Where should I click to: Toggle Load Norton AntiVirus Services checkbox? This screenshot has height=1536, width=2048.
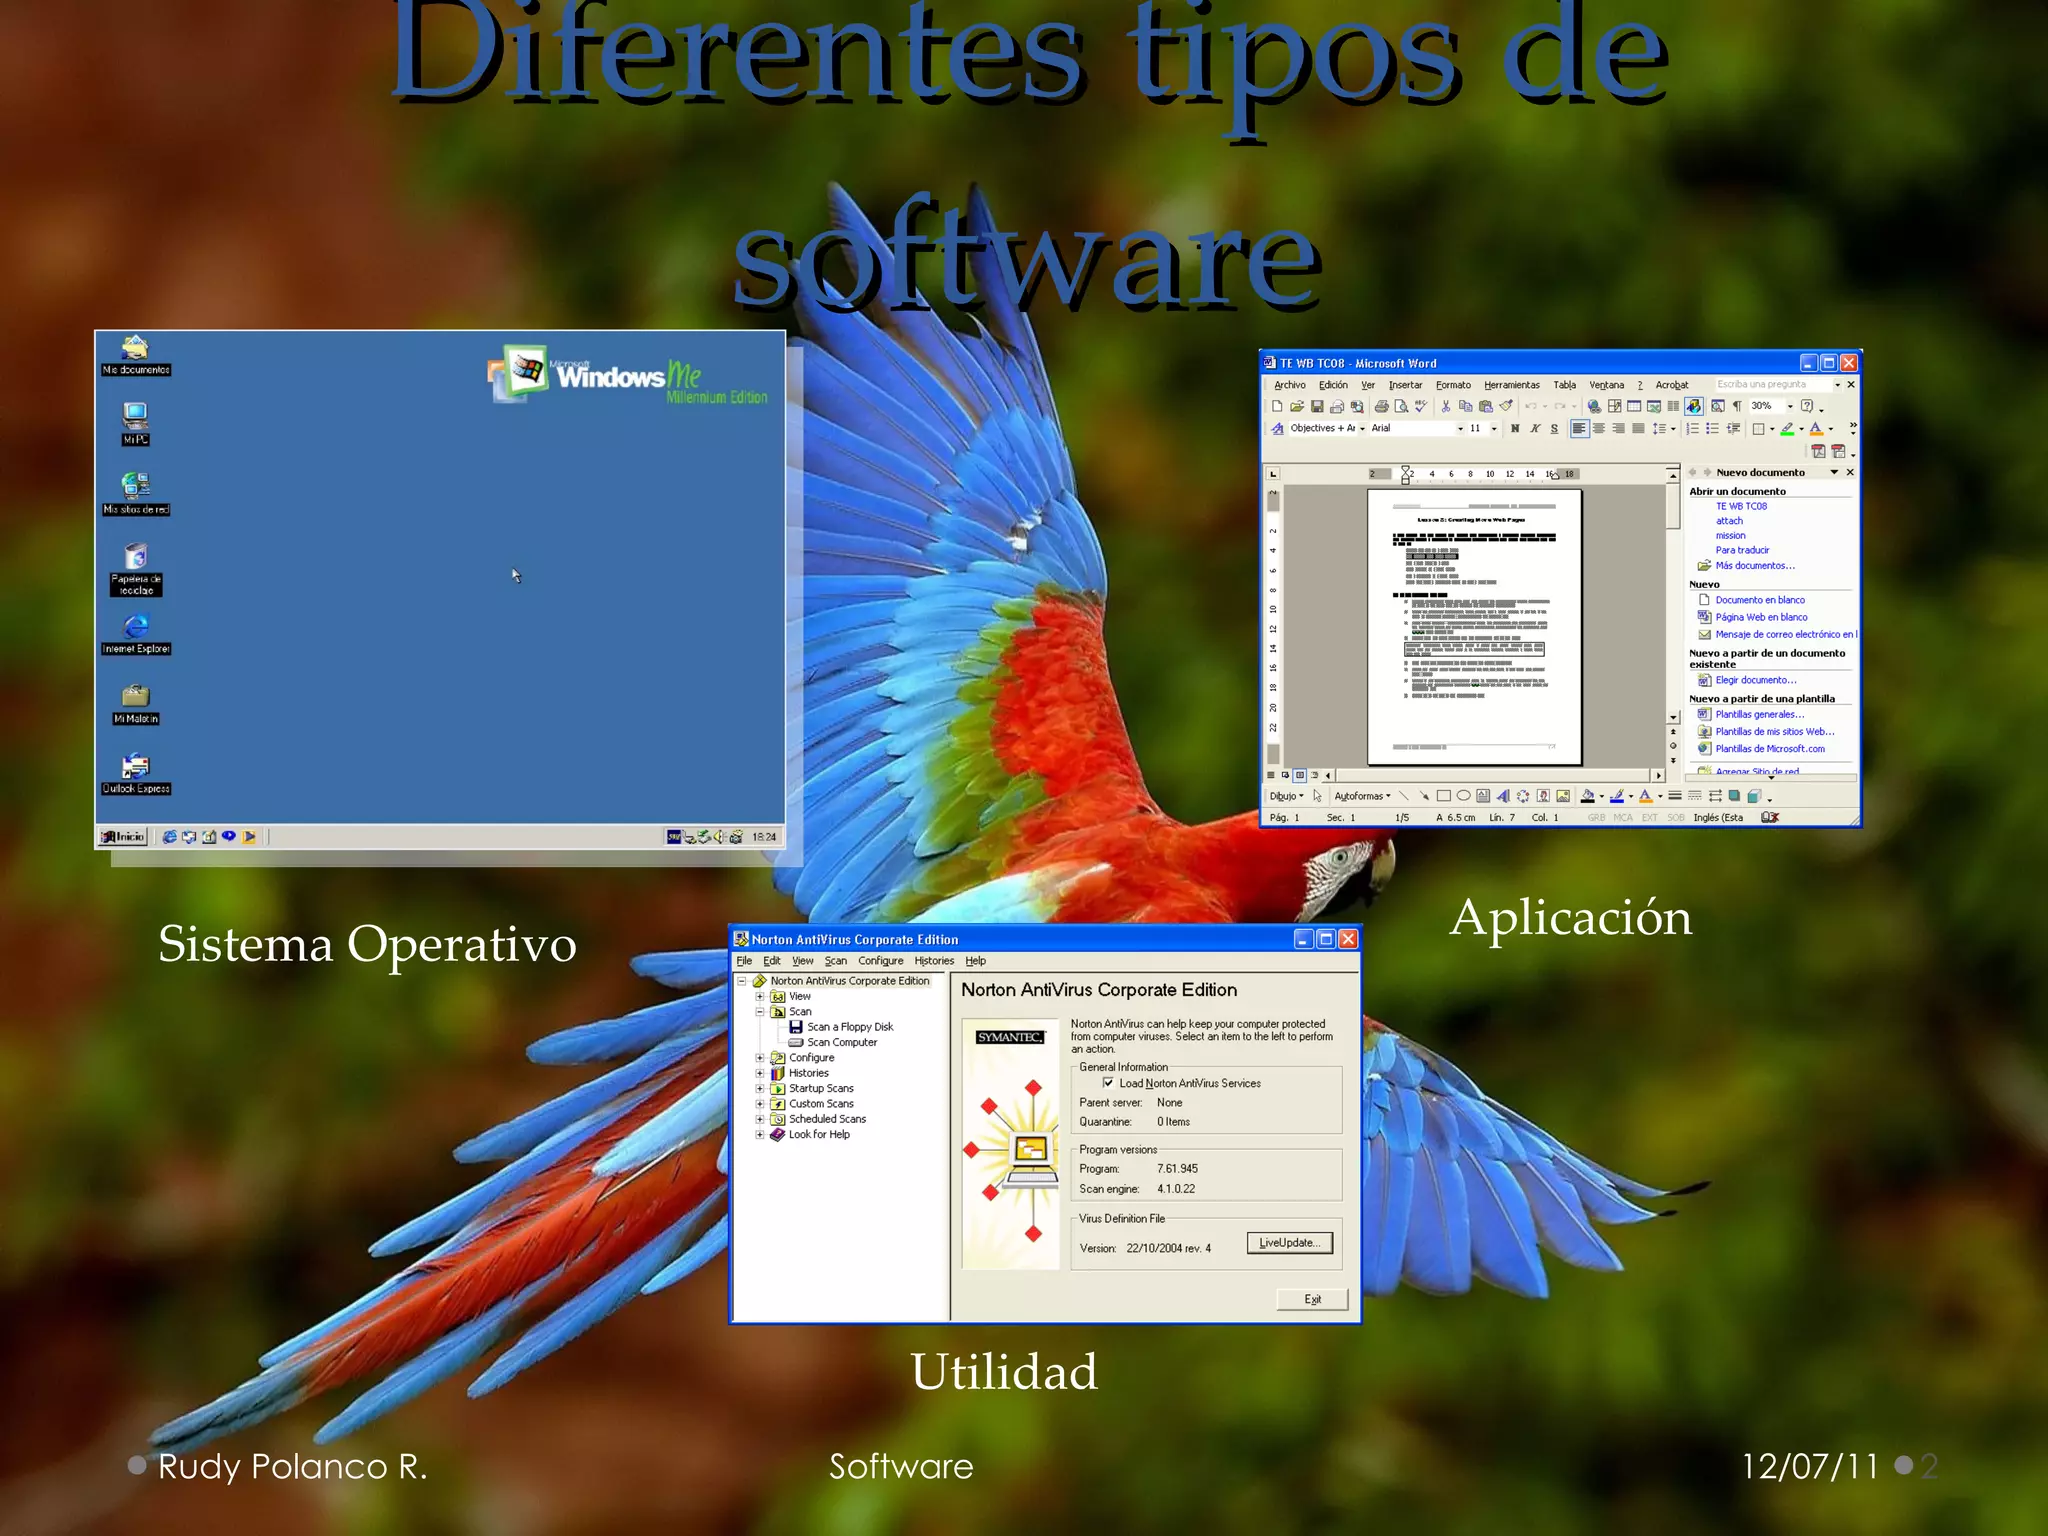(1108, 1083)
